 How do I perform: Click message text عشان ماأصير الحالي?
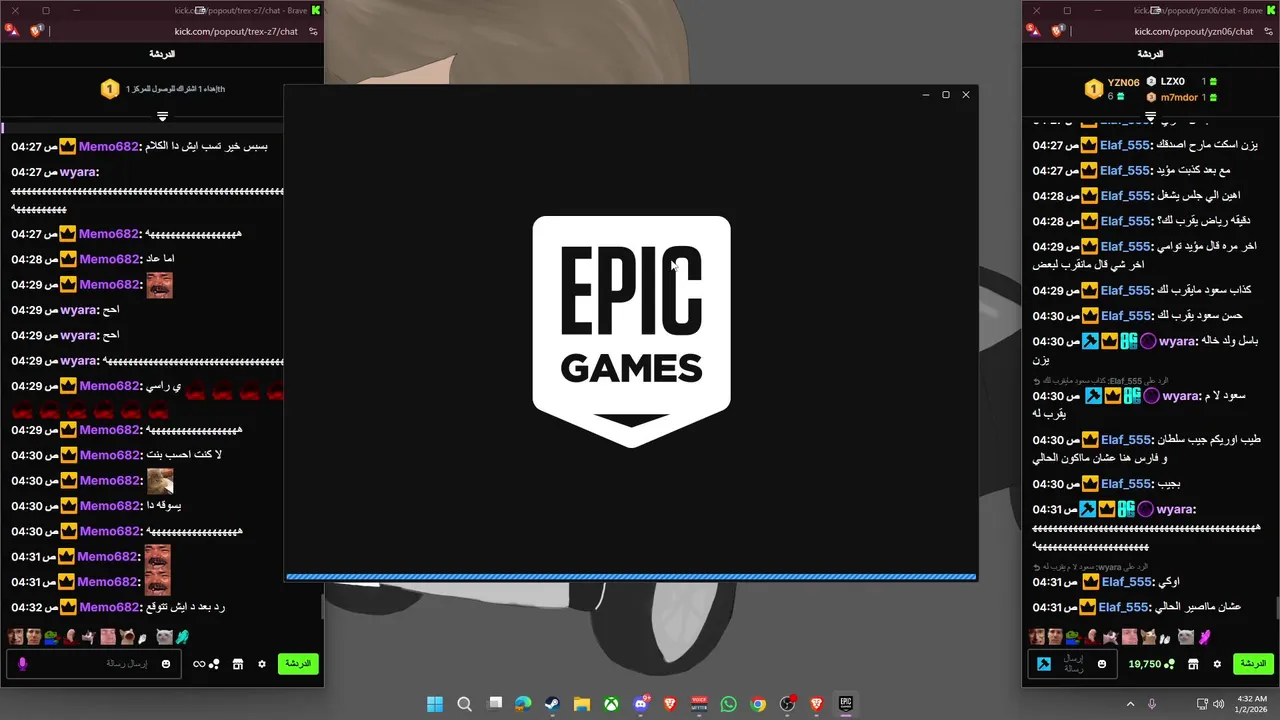click(x=1199, y=607)
